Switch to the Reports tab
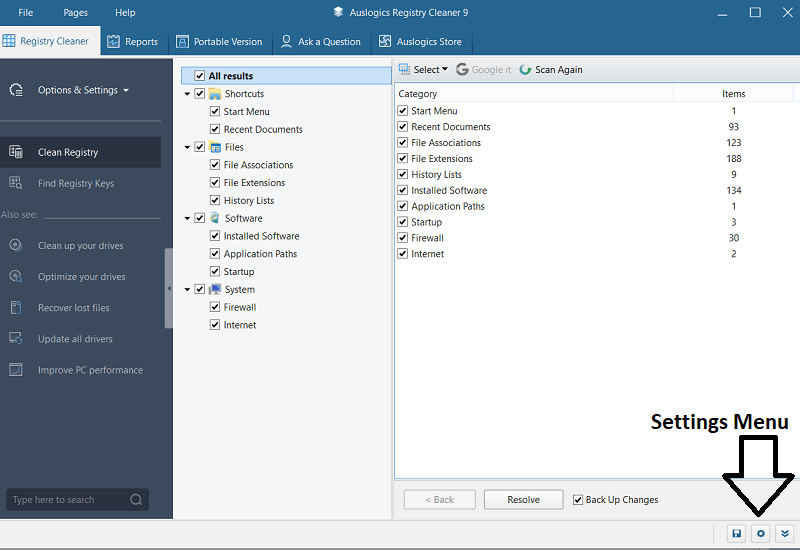This screenshot has height=550, width=800. [x=132, y=42]
